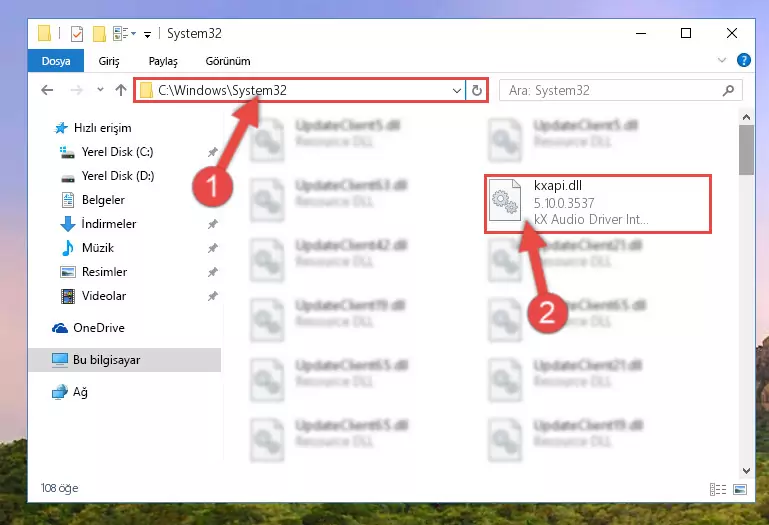This screenshot has height=525, width=769.
Task: Click the pin icon beside Yerel Disk (C:)
Action: pyautogui.click(x=212, y=152)
